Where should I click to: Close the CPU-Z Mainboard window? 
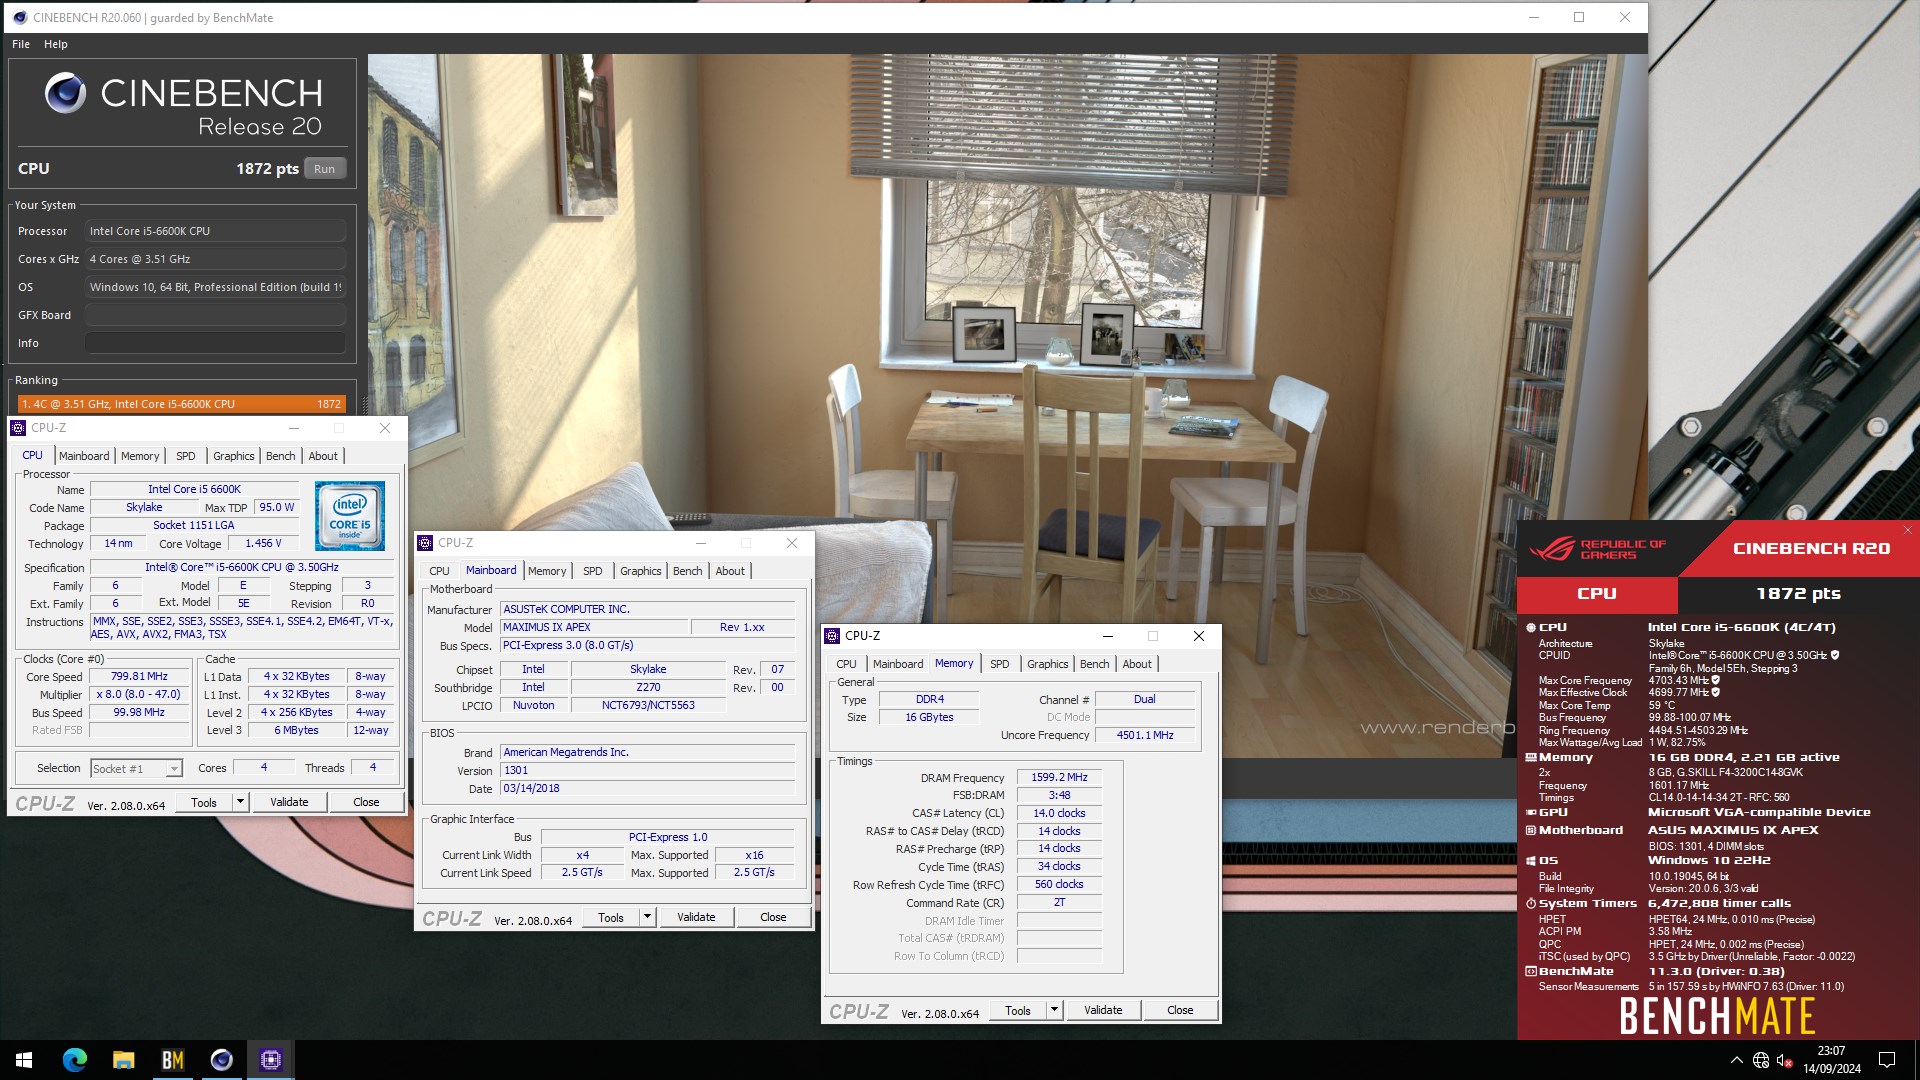point(791,543)
